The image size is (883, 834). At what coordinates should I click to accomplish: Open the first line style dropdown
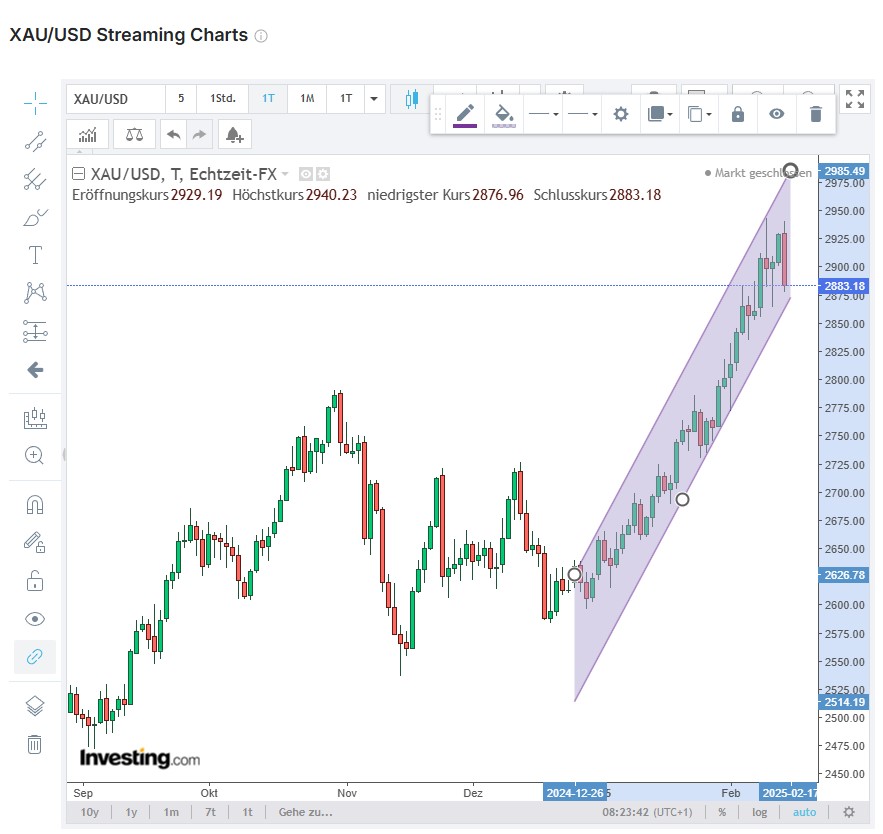pyautogui.click(x=543, y=115)
